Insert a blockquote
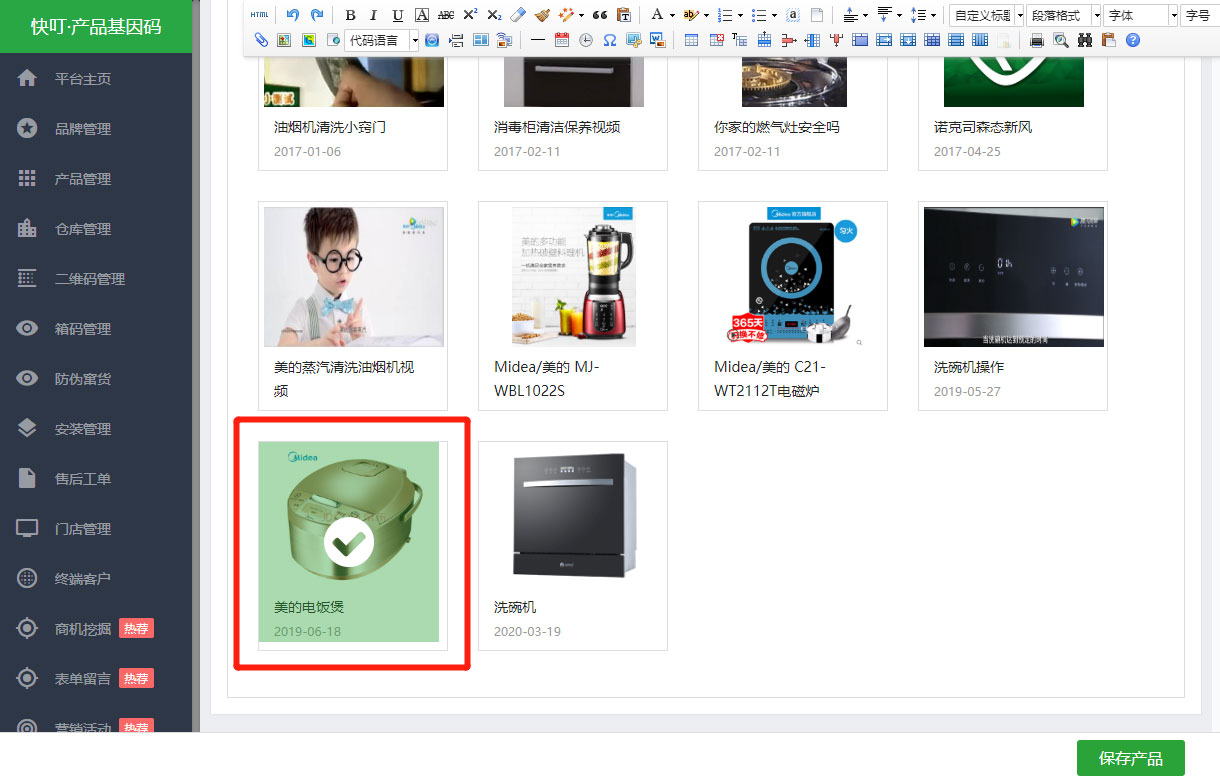The width and height of the screenshot is (1220, 783). pyautogui.click(x=600, y=15)
